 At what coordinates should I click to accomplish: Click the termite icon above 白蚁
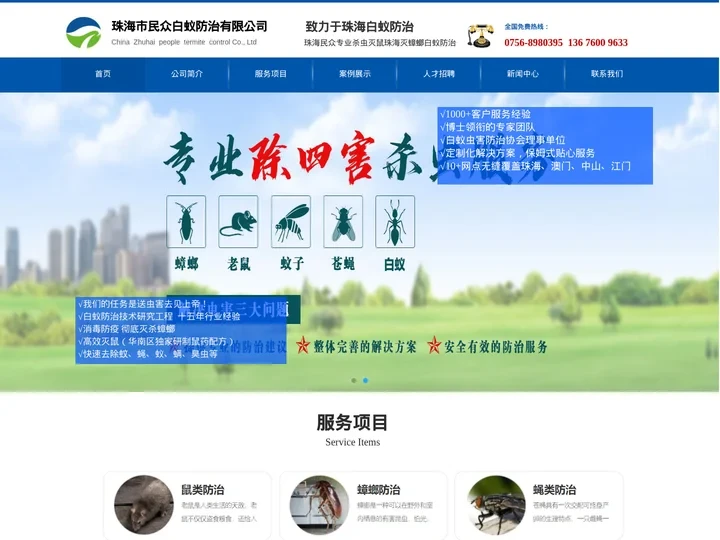(x=395, y=222)
